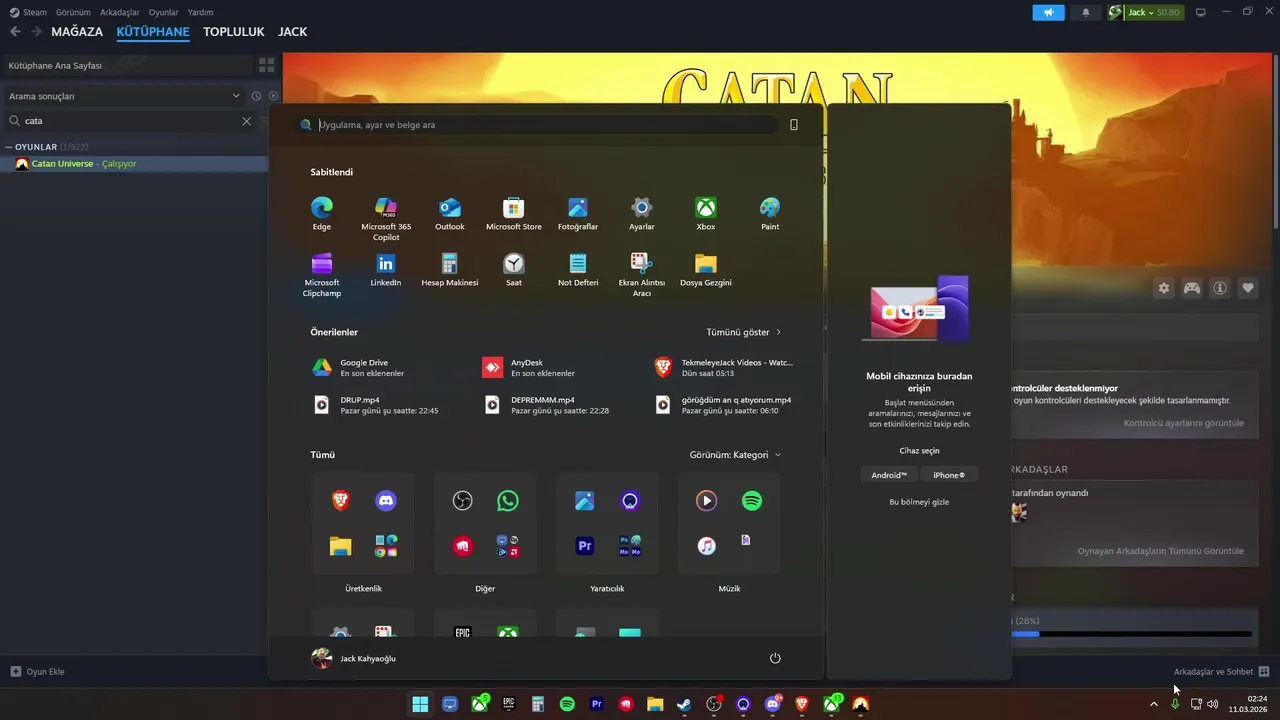Image resolution: width=1280 pixels, height=720 pixels.
Task: Toggle favorite heart for Catan Universe
Action: [x=1248, y=288]
